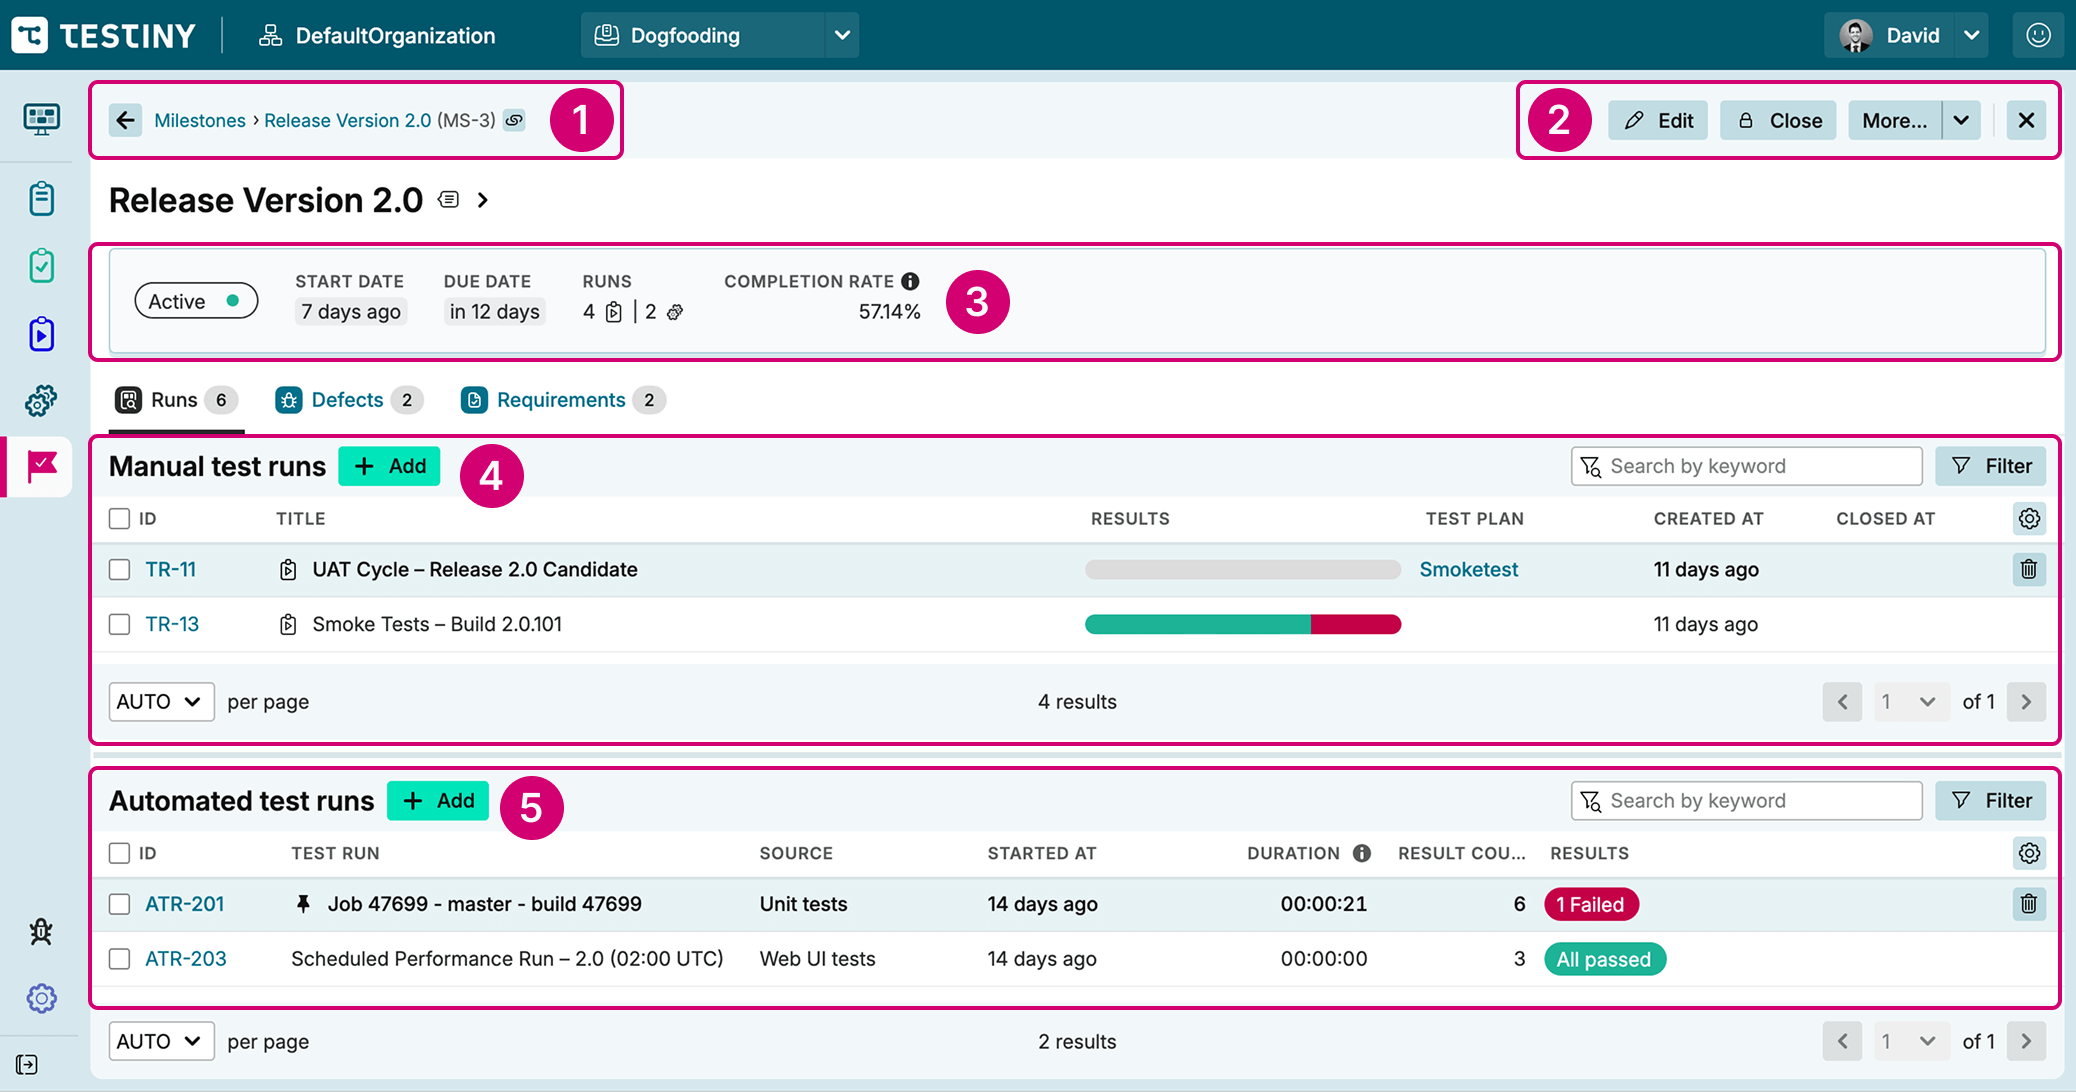Image resolution: width=2076 pixels, height=1092 pixels.
Task: Open the automation gear icon in sidebar
Action: [41, 401]
